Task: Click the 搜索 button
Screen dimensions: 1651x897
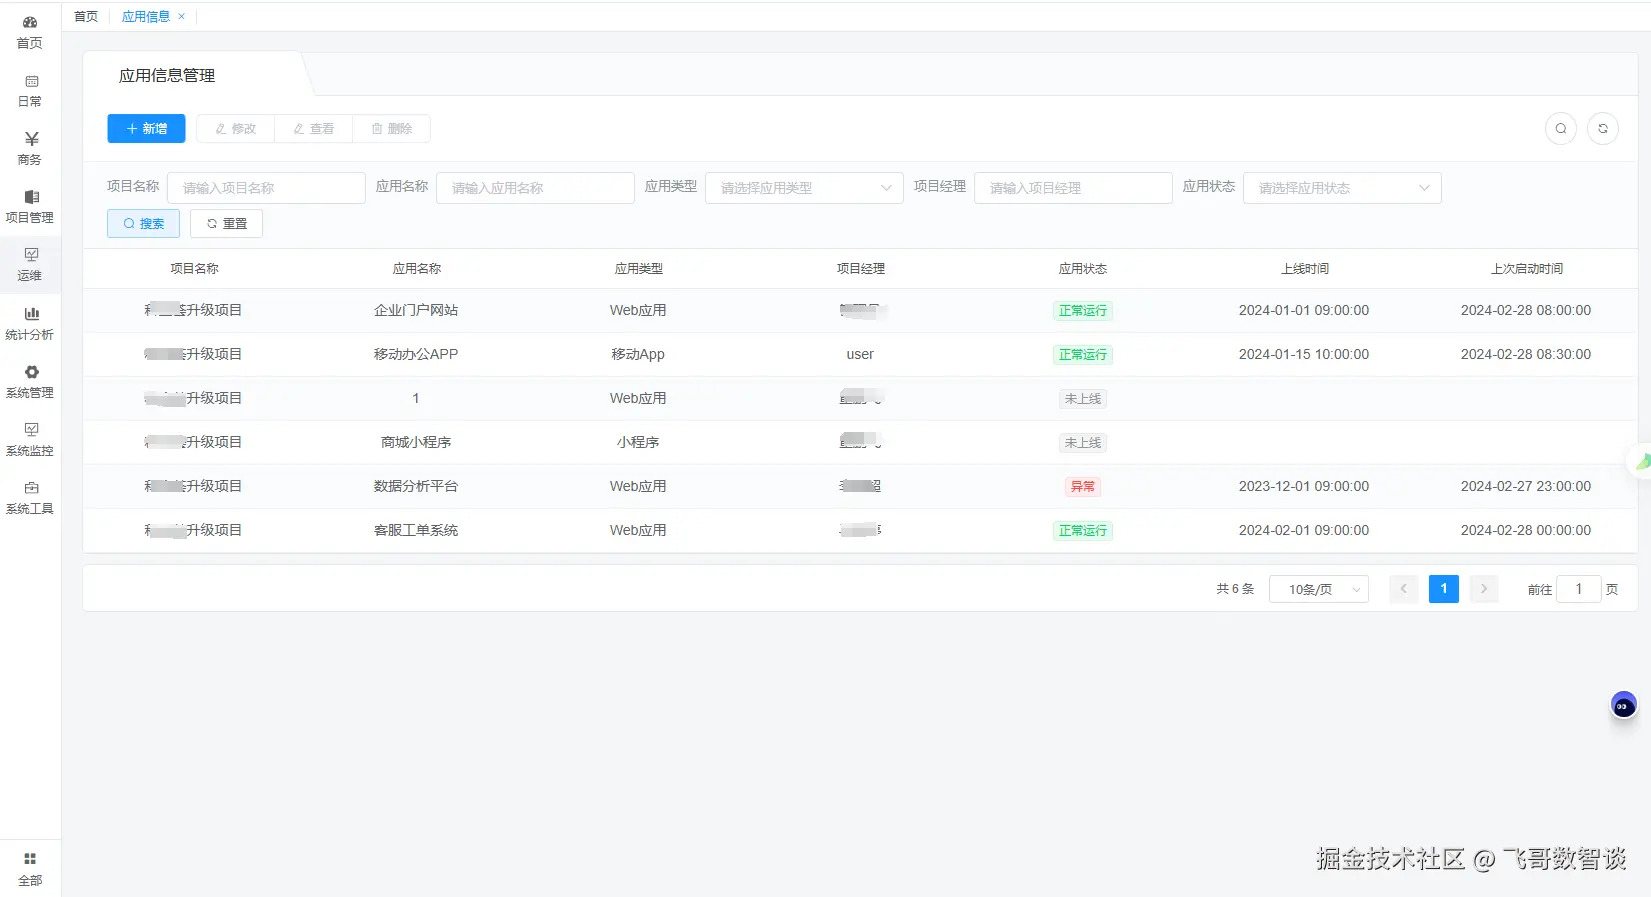Action: click(143, 223)
